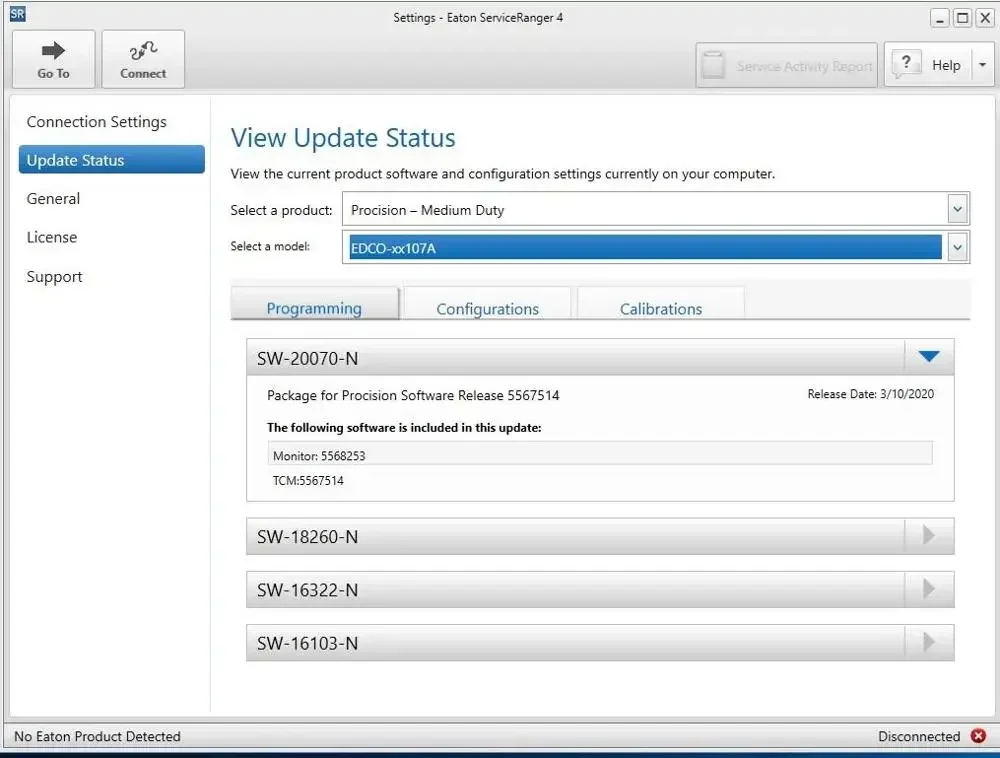Click the SR application icon in title bar
This screenshot has width=1000, height=758.
point(17,14)
